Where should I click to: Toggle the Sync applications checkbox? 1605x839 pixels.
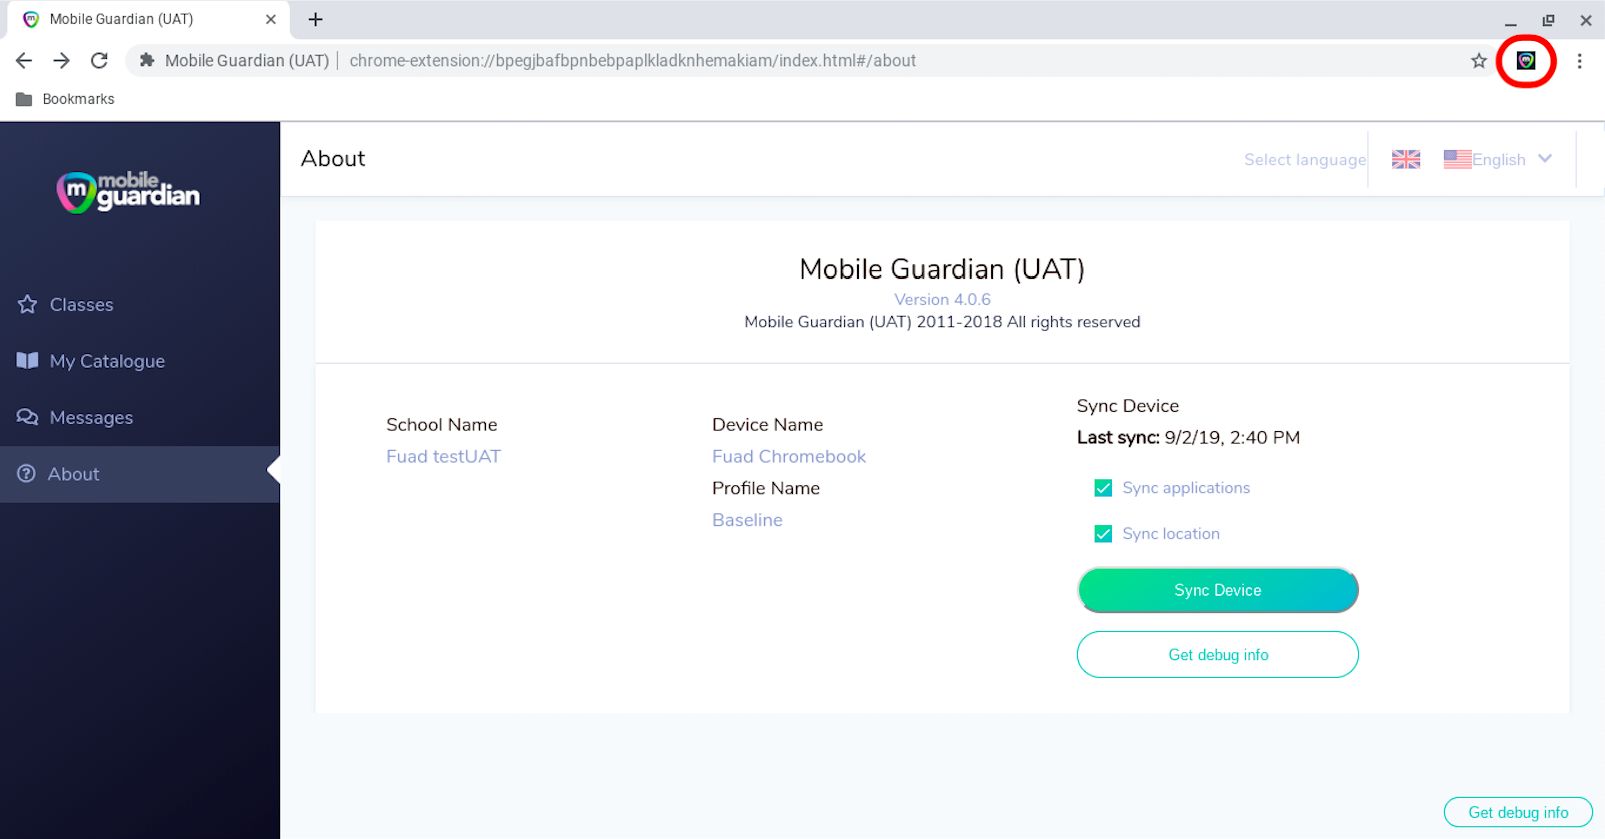(1103, 488)
